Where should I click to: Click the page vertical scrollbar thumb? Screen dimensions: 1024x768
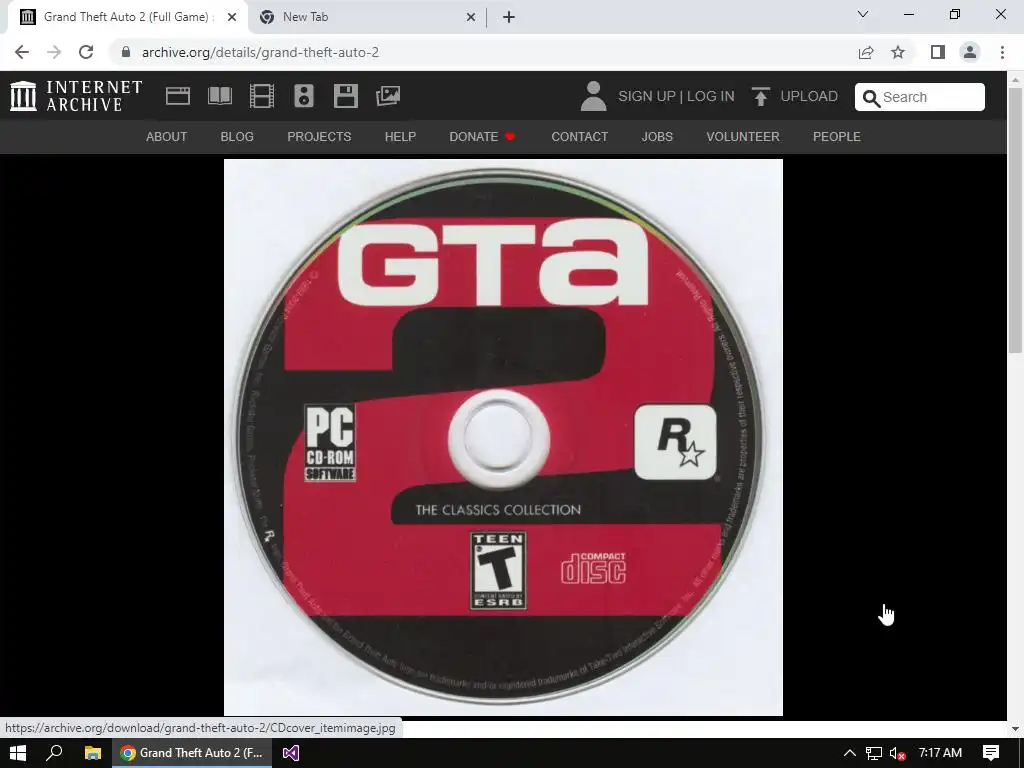(1015, 219)
